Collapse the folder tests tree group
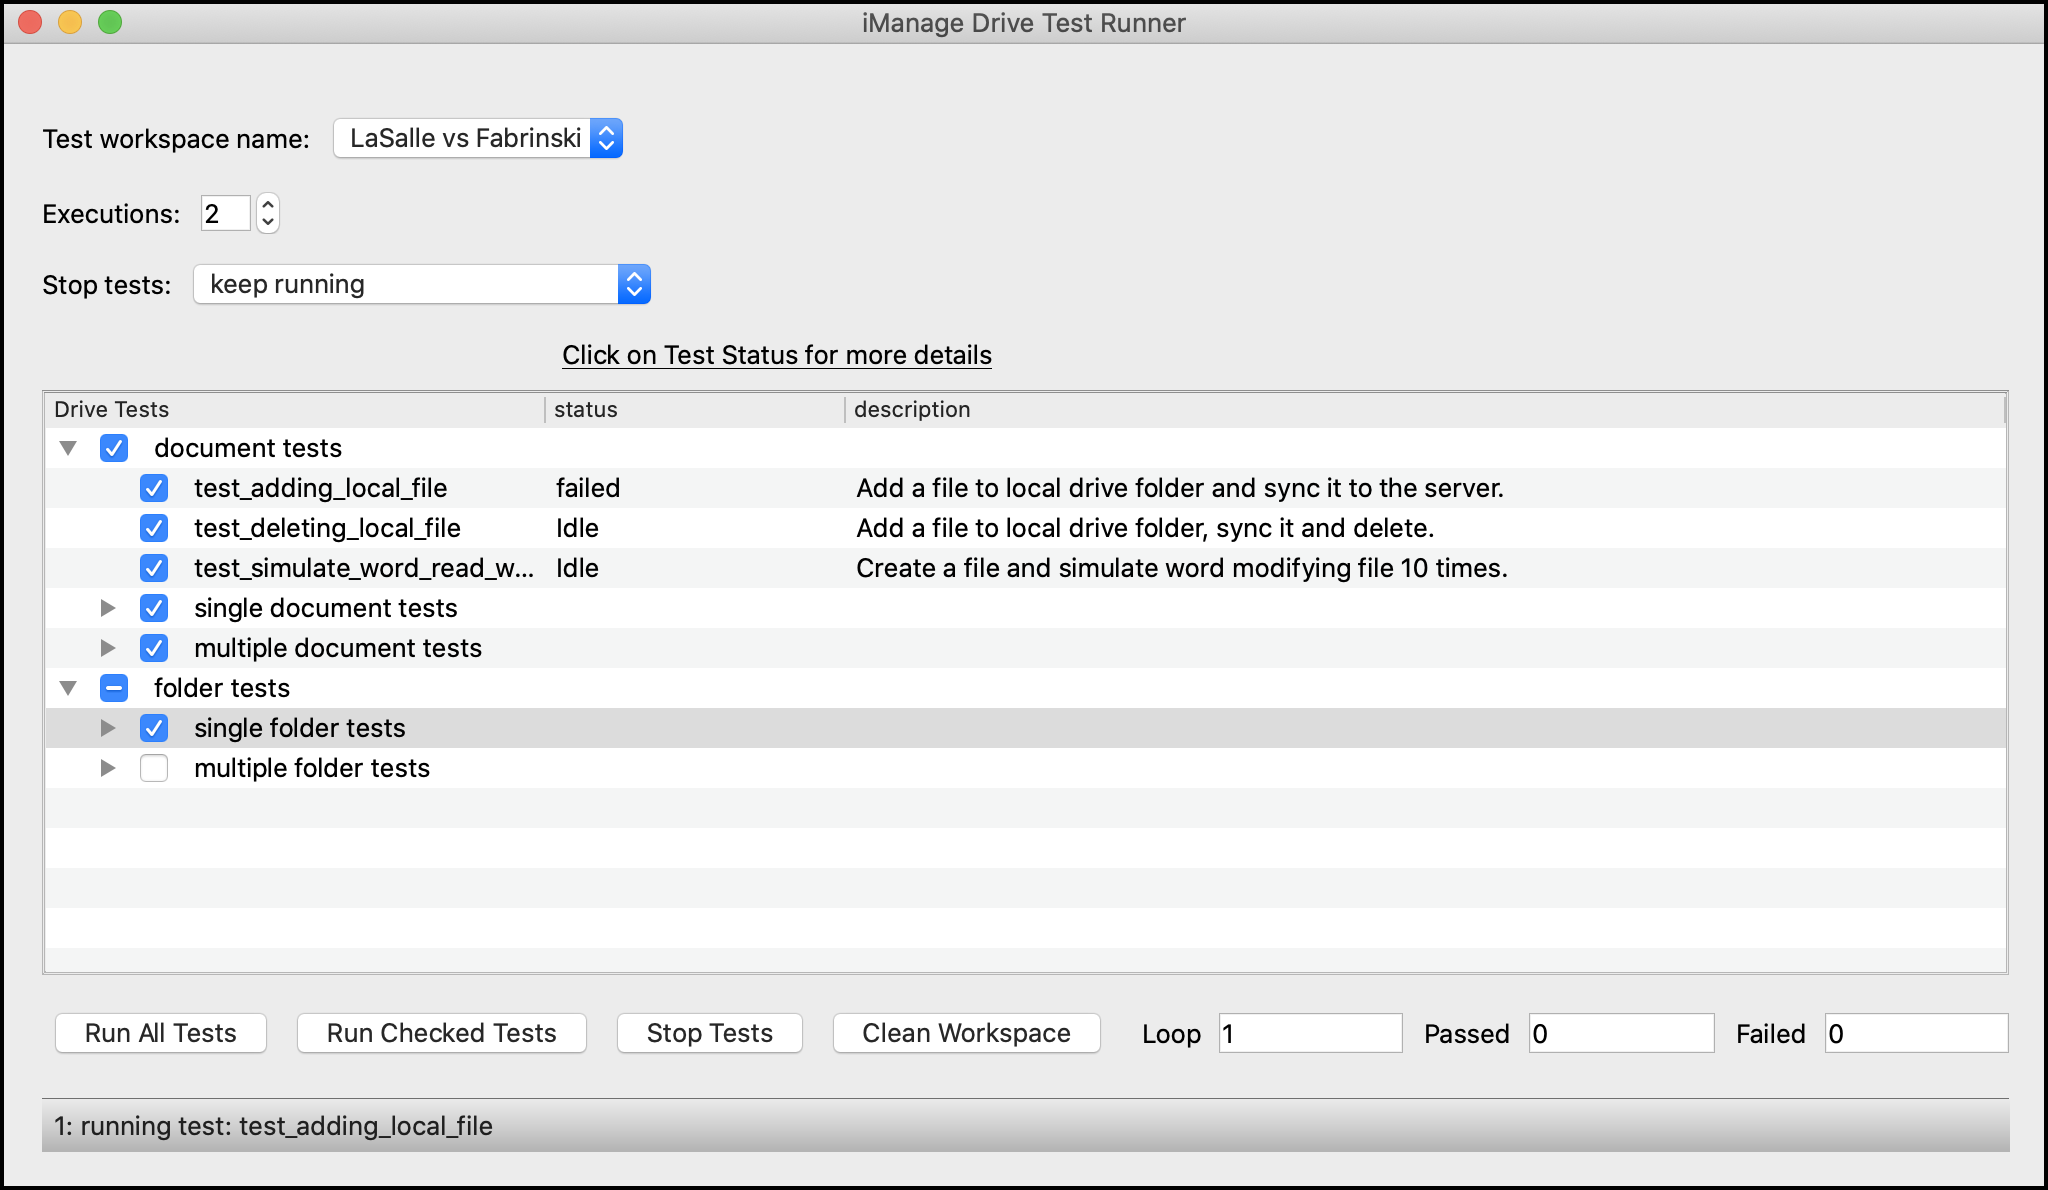 tap(68, 688)
